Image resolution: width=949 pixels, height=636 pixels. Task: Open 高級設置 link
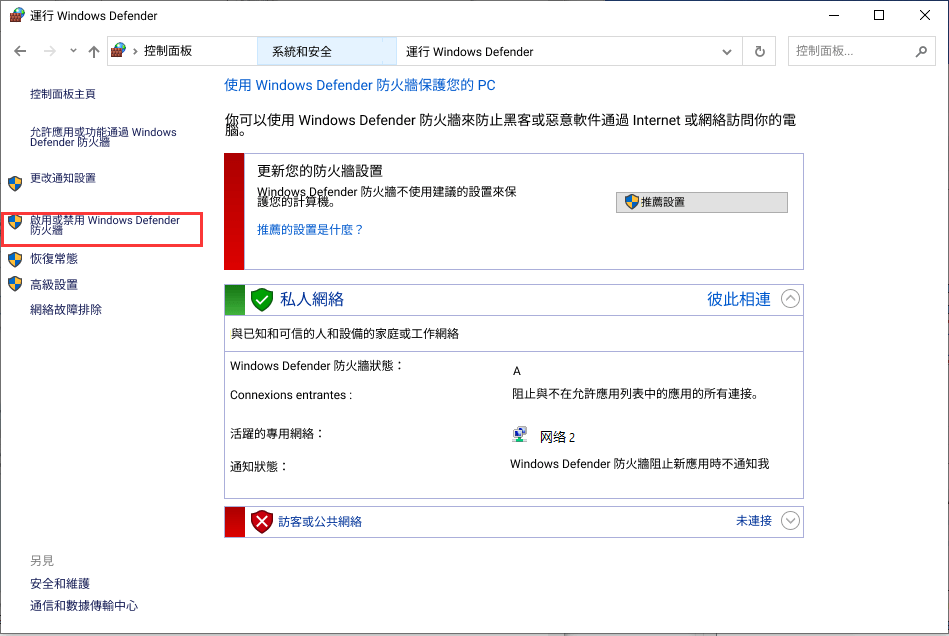pos(54,284)
